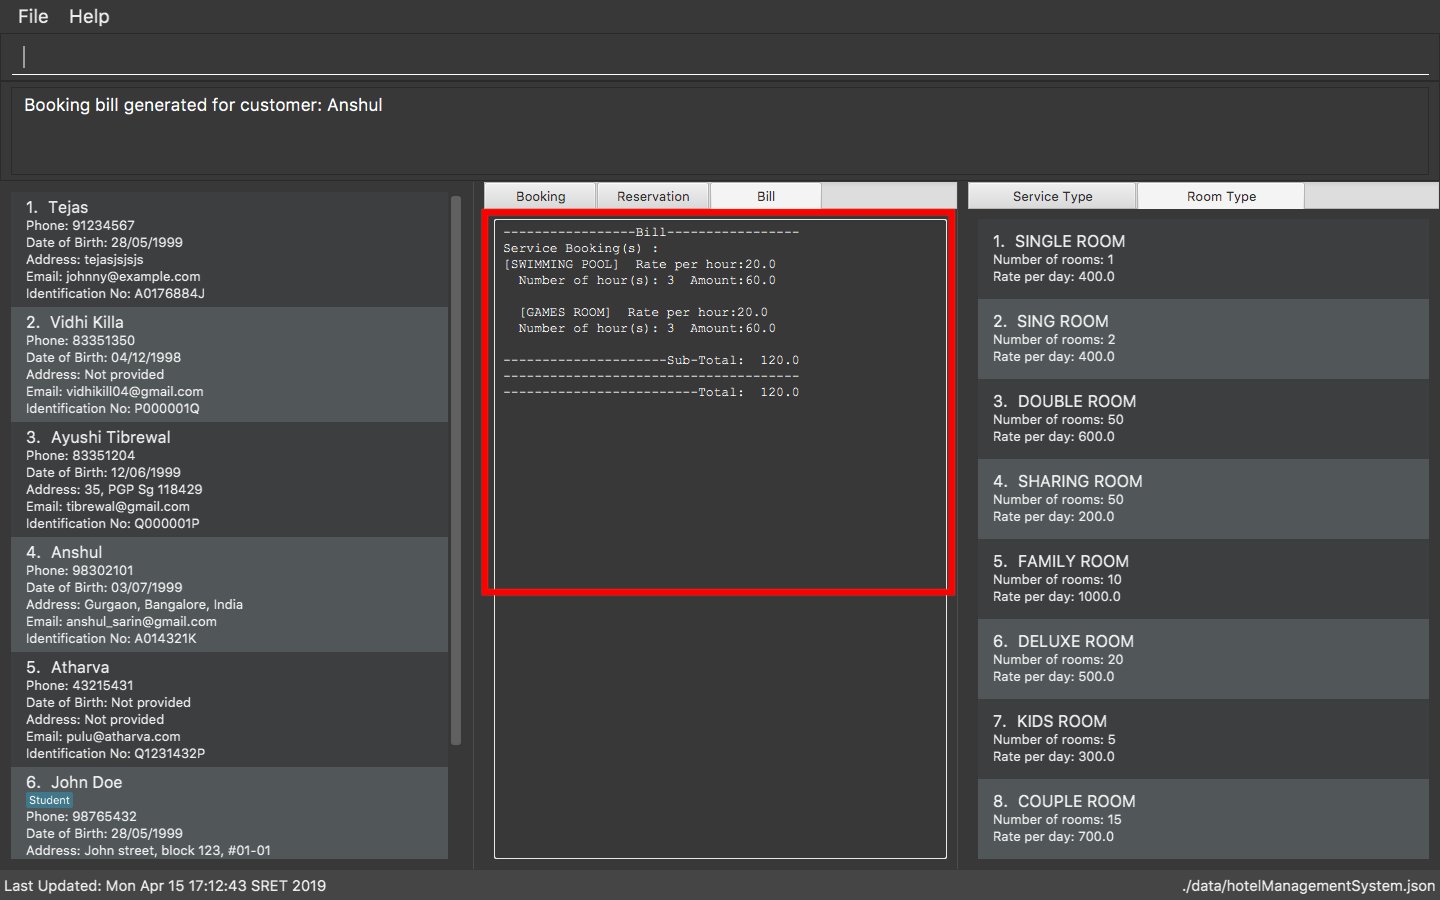Screen dimensions: 1440x900
Task: Select the FAMILY ROOM entry
Action: [1203, 578]
